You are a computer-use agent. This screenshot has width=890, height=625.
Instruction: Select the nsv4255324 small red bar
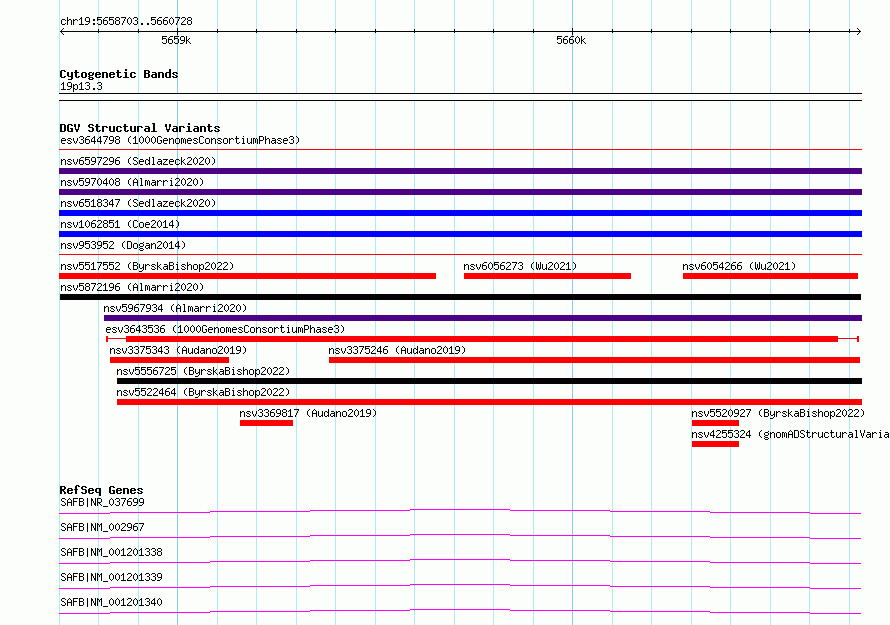715,444
